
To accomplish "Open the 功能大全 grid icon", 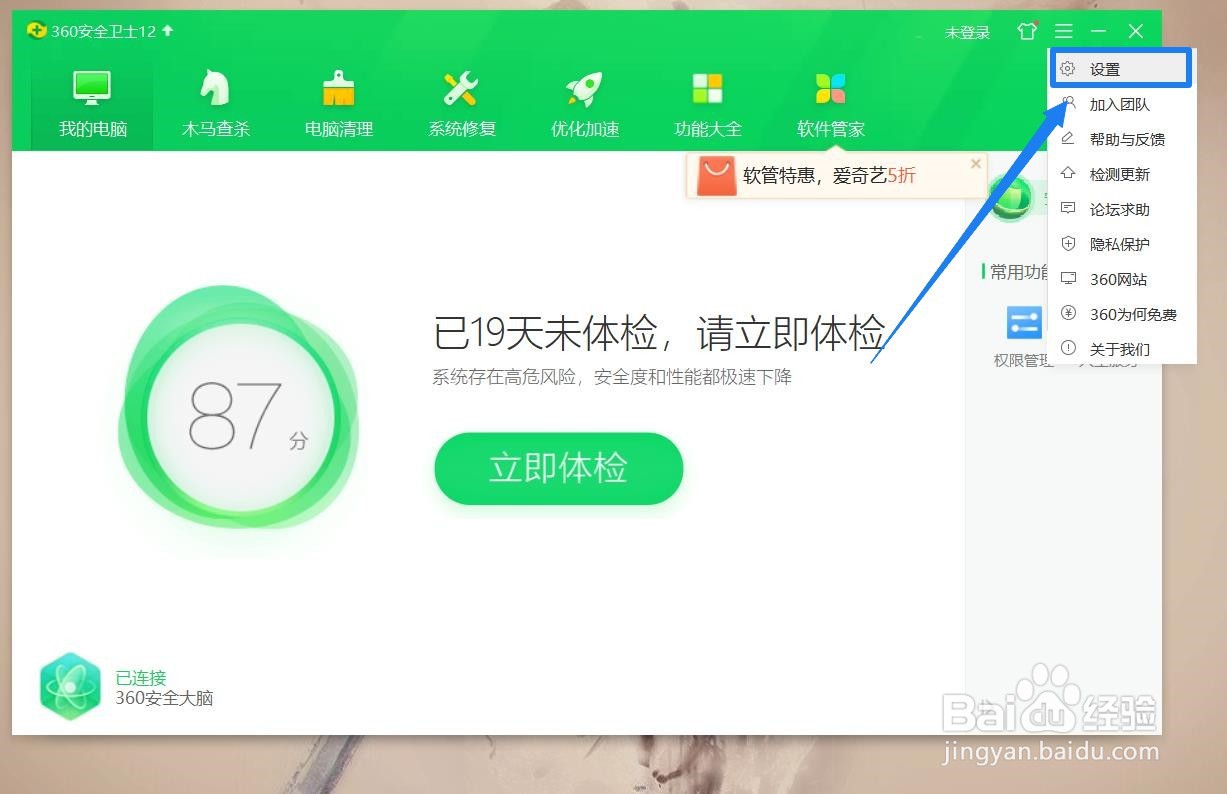I will [708, 88].
